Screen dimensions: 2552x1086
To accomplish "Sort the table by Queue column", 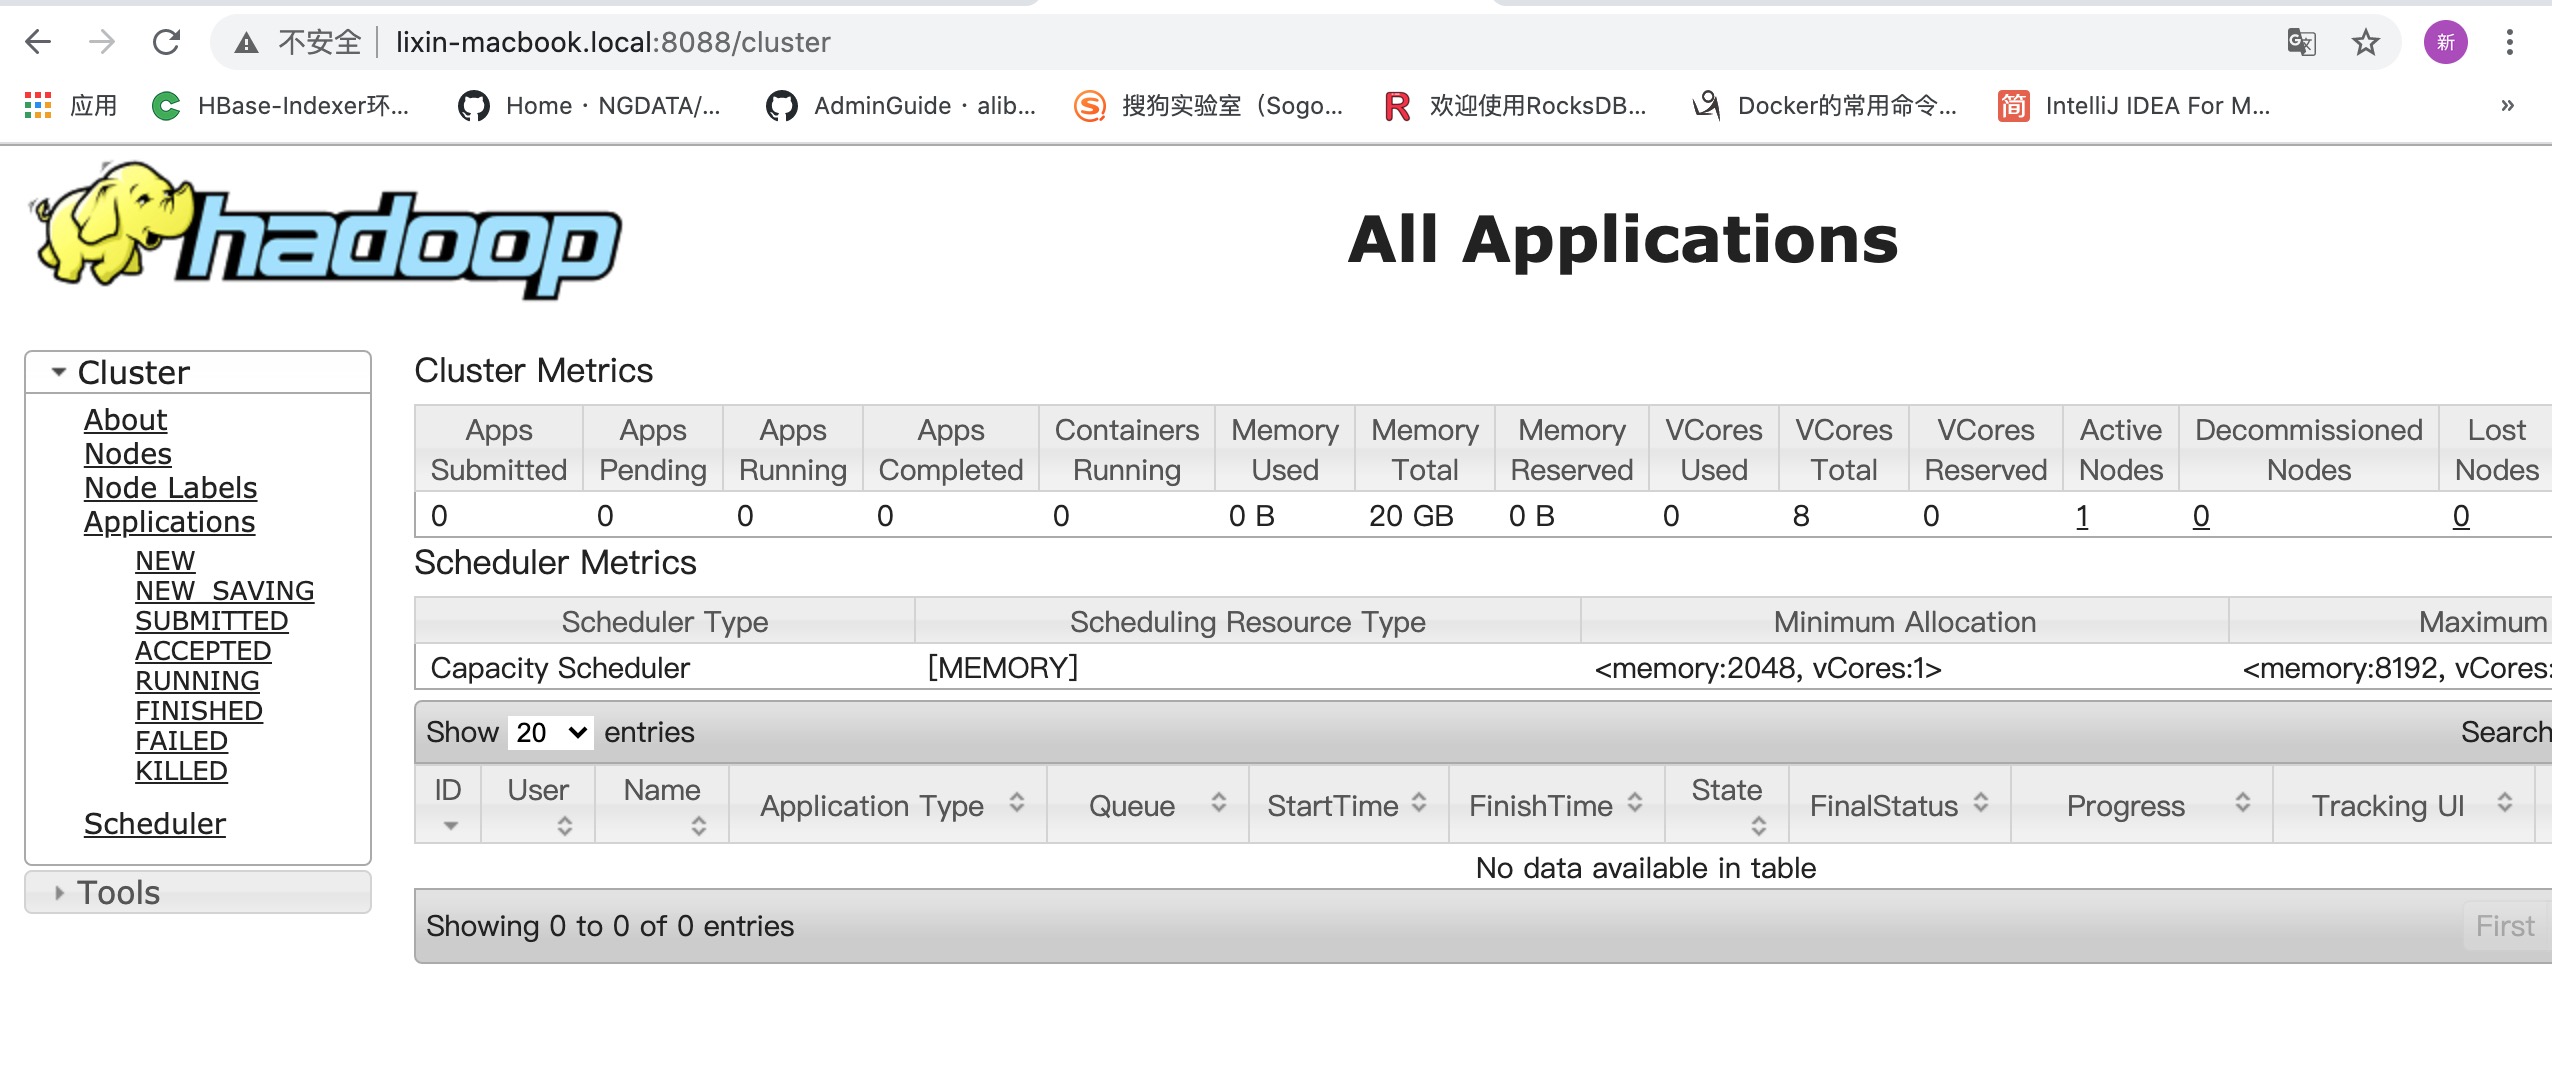I will pos(1148,804).
